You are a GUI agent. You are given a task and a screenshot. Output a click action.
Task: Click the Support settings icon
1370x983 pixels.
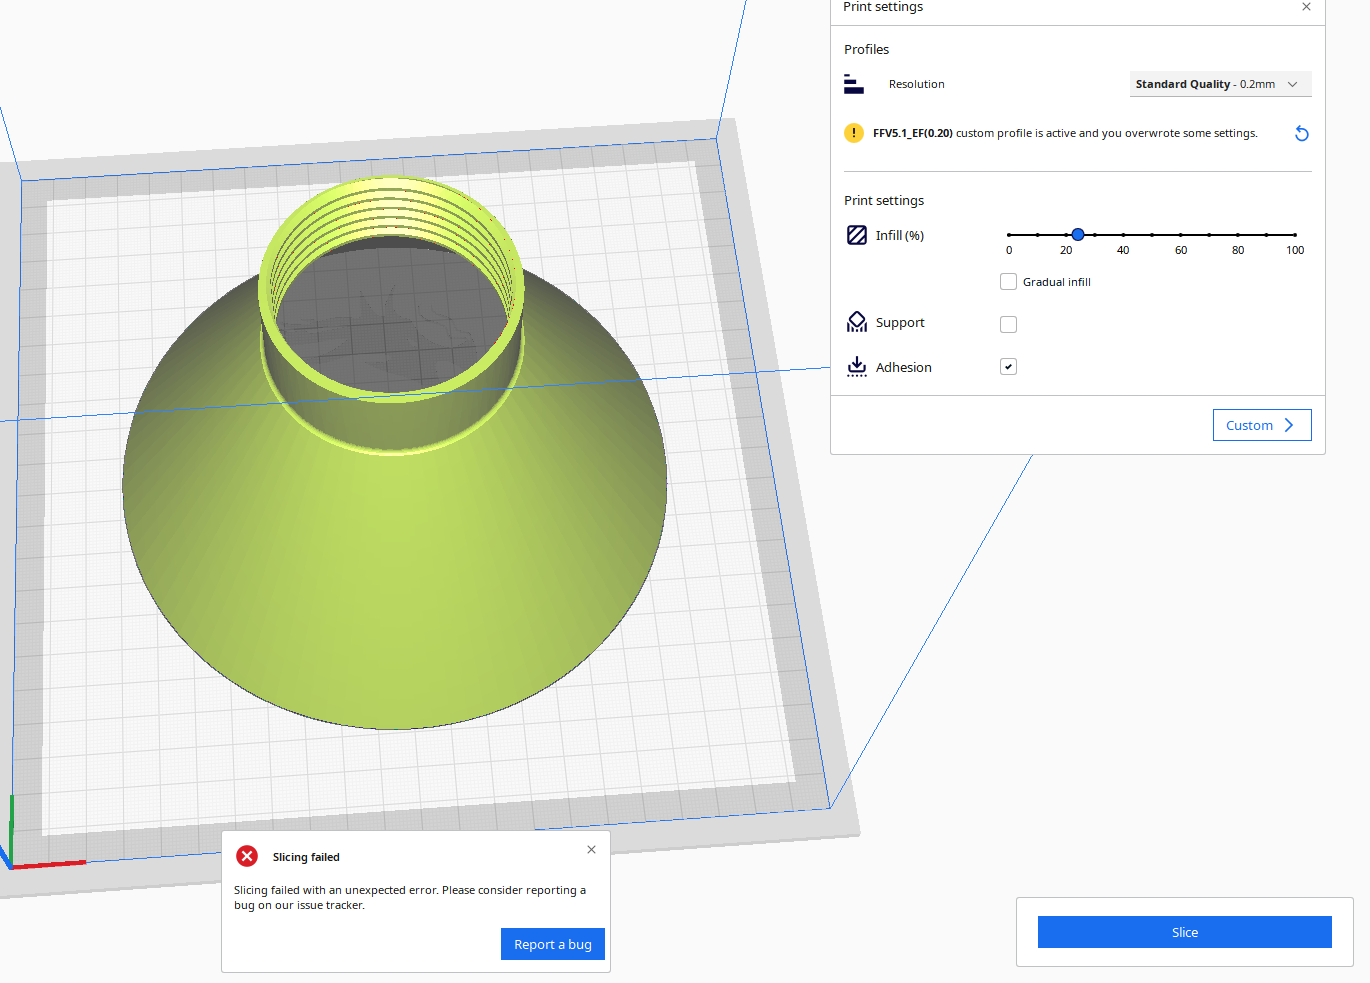[x=857, y=321]
